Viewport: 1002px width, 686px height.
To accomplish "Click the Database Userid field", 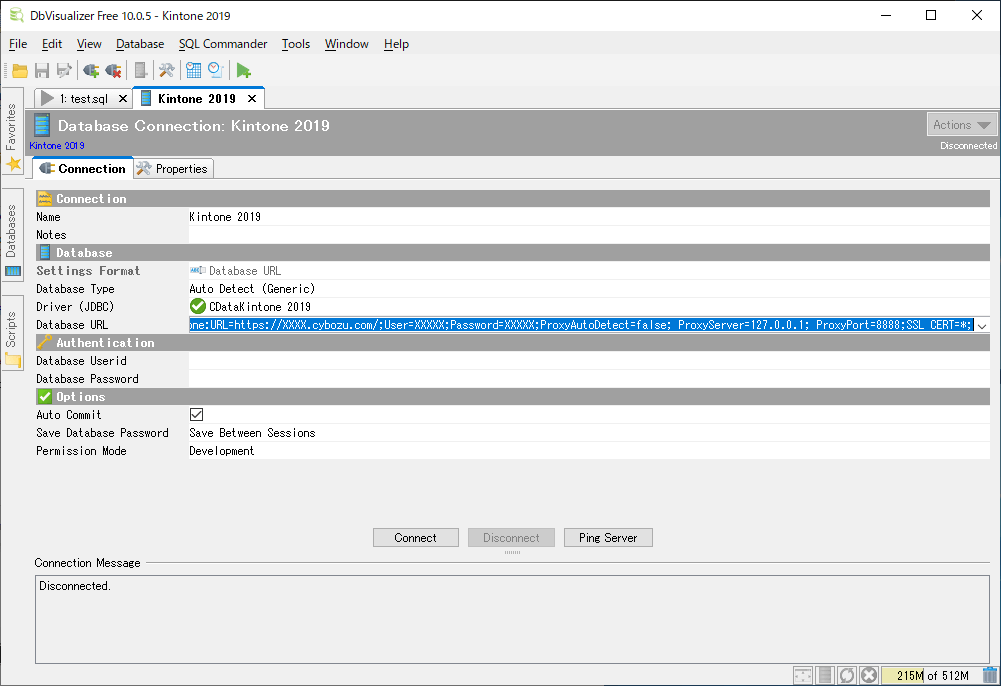I will pyautogui.click(x=589, y=361).
